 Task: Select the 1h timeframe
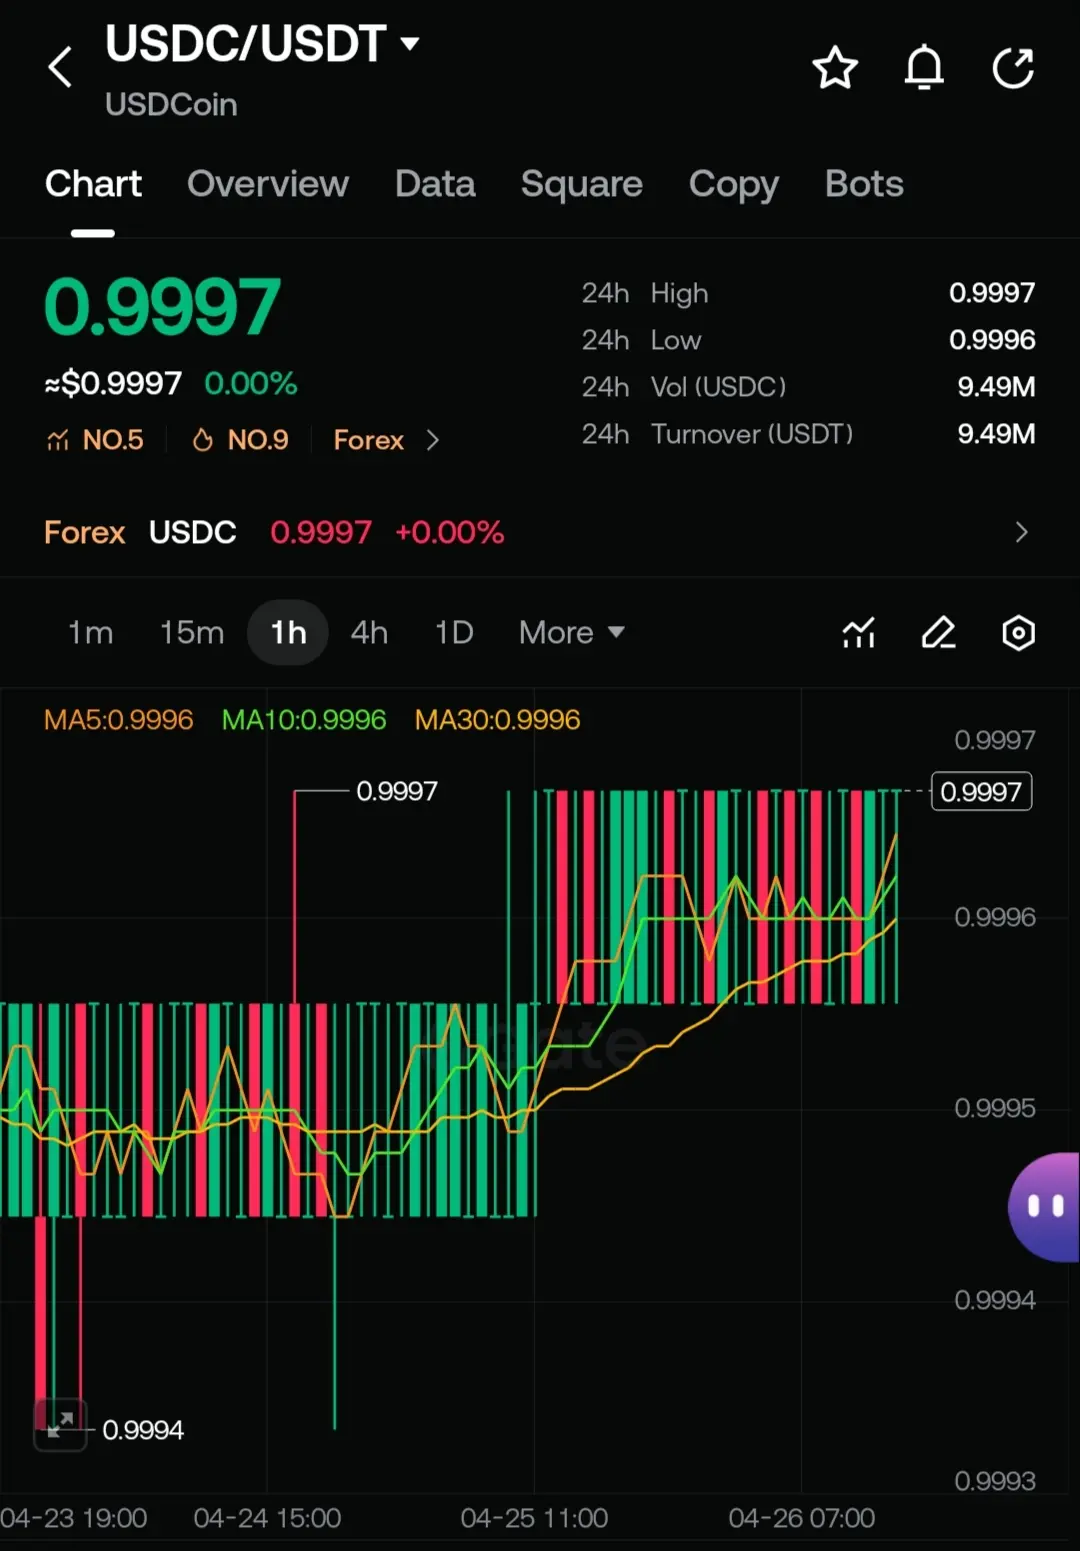point(288,633)
